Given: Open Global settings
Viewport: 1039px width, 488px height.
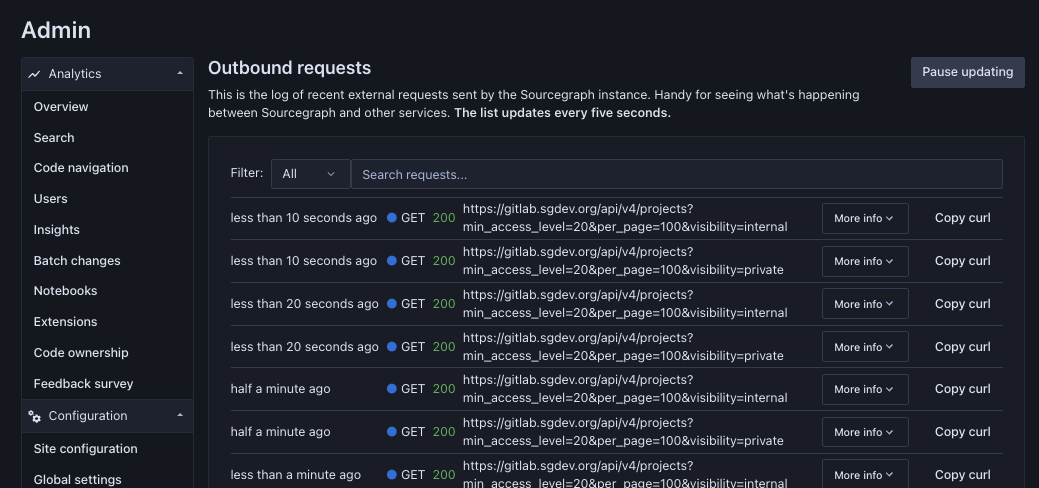Looking at the screenshot, I should click(x=78, y=479).
